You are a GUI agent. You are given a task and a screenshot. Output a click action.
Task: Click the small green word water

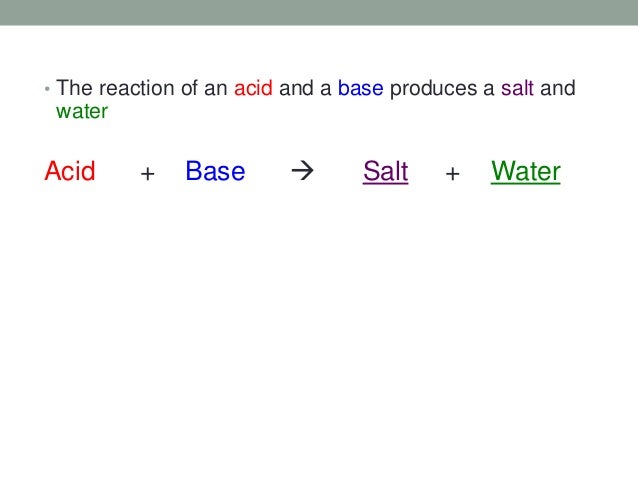(x=82, y=111)
